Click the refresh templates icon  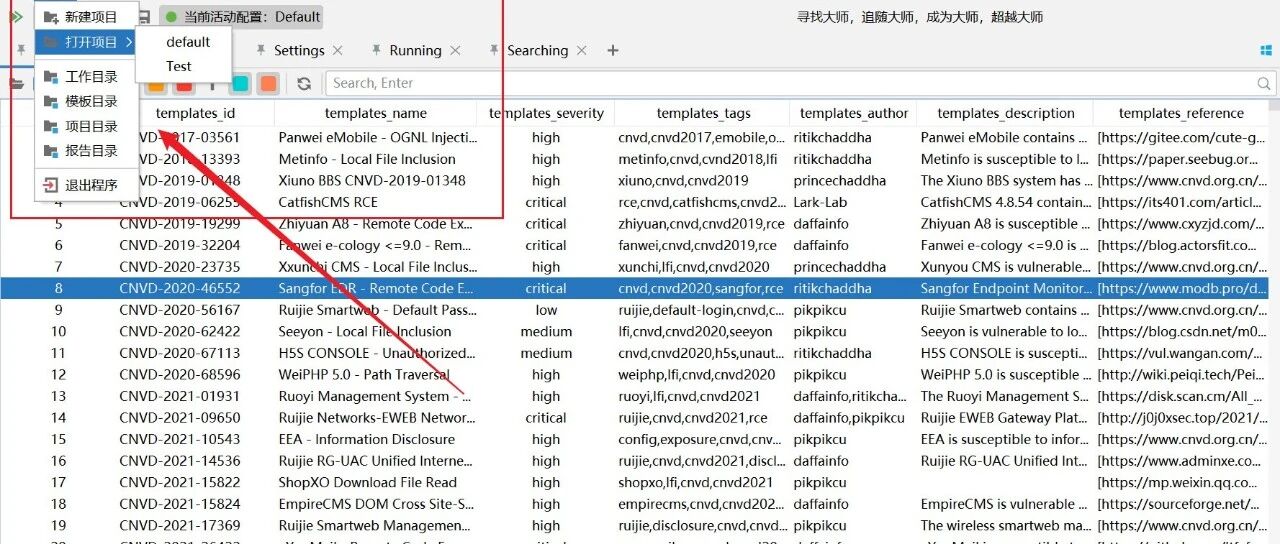pos(304,84)
